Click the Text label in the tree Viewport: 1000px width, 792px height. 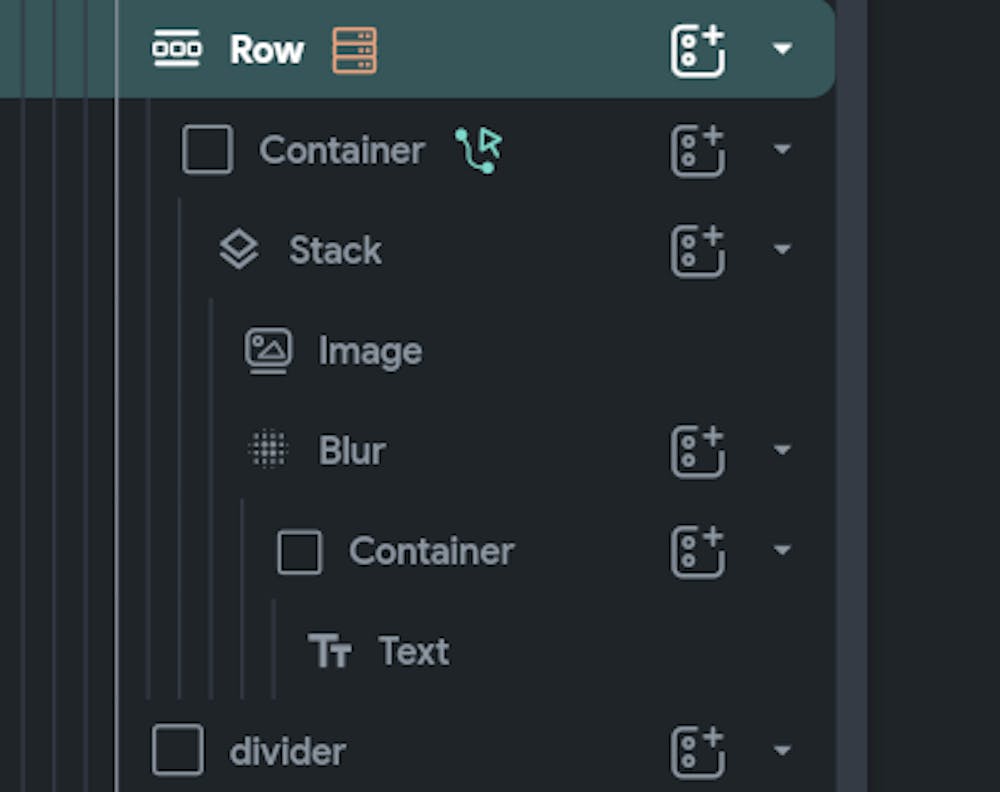[x=412, y=650]
